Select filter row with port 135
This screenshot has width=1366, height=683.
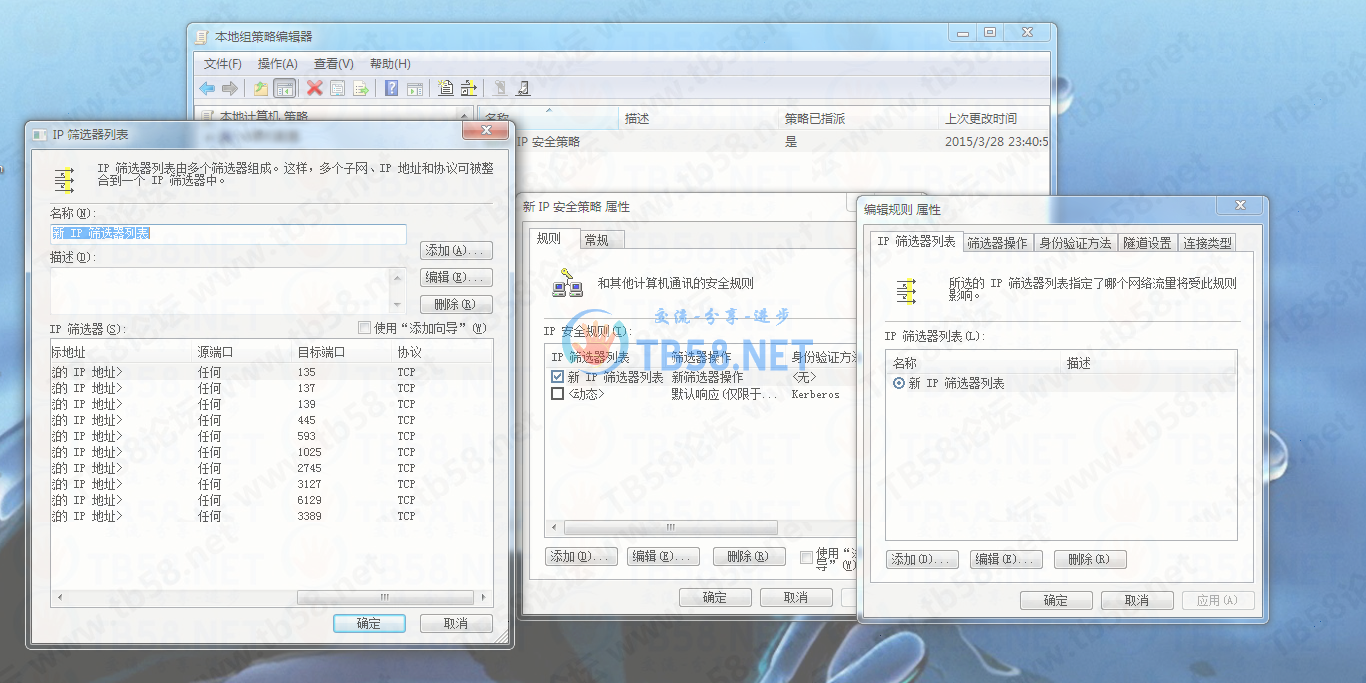(x=270, y=372)
